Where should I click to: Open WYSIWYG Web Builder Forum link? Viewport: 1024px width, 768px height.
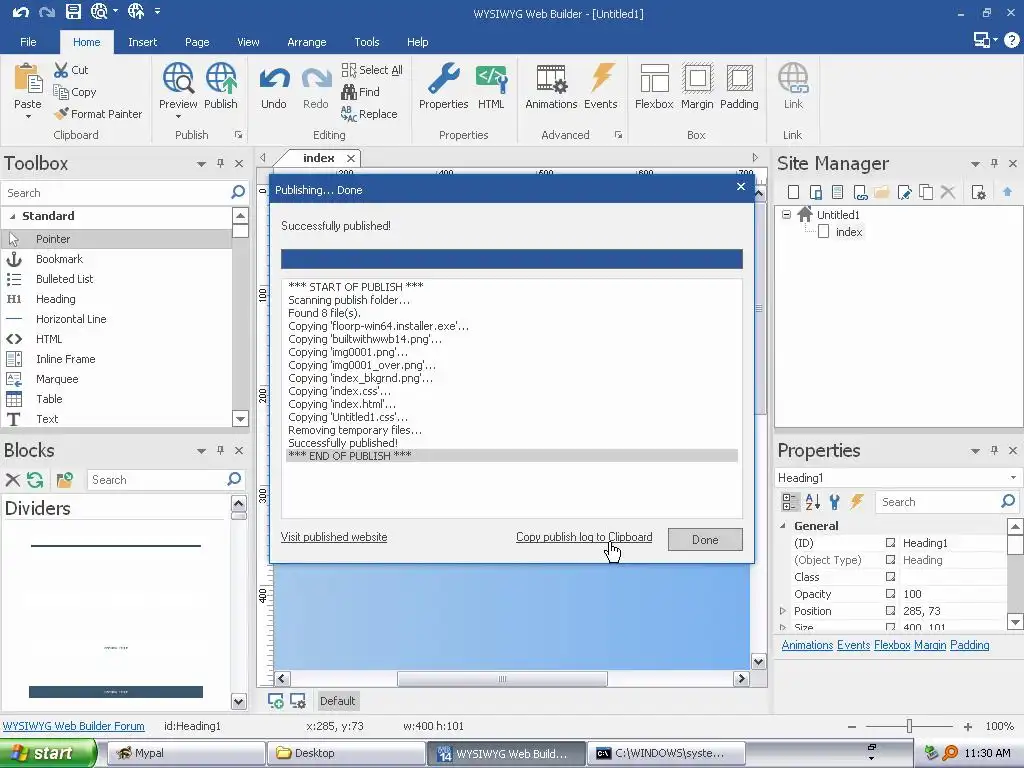[x=74, y=726]
